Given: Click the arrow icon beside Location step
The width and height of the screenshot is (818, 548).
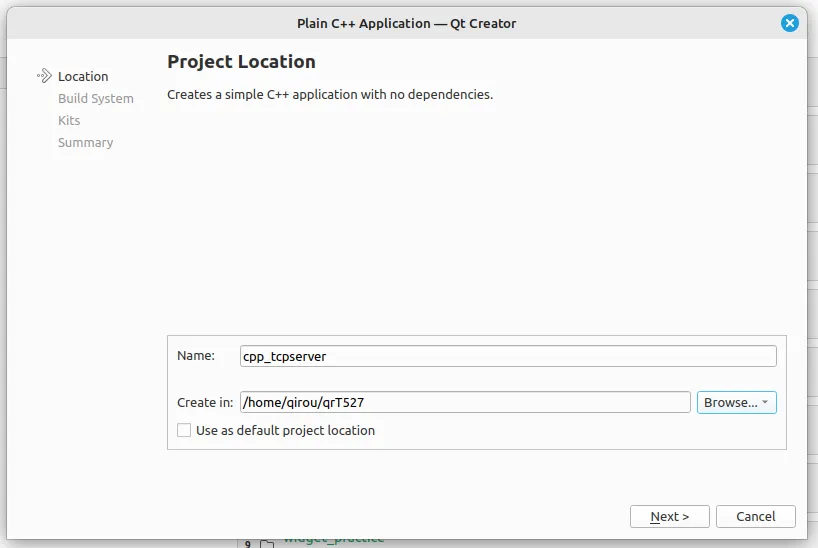Looking at the screenshot, I should point(44,76).
